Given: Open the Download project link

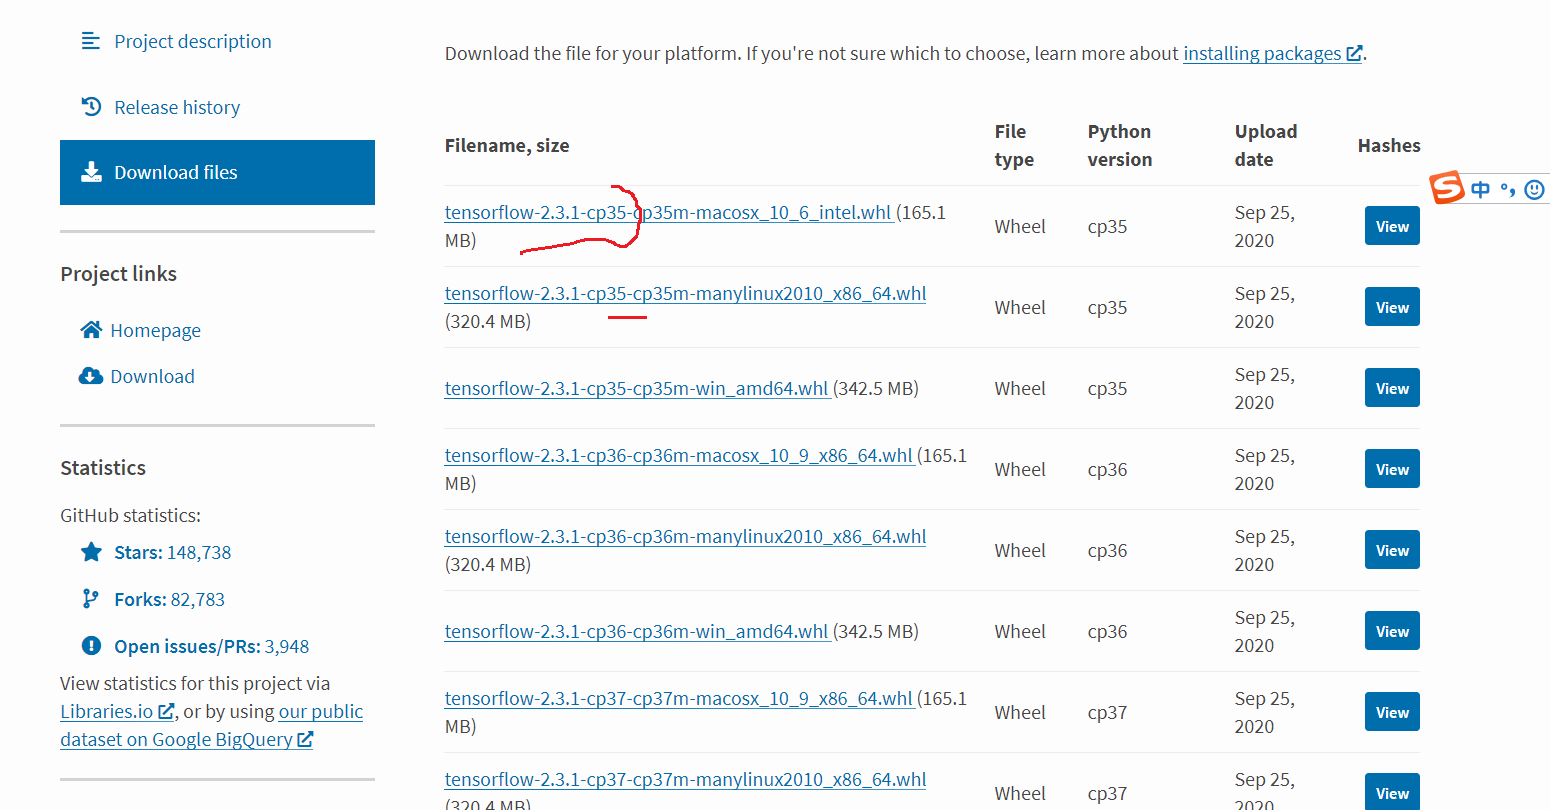Looking at the screenshot, I should [152, 376].
